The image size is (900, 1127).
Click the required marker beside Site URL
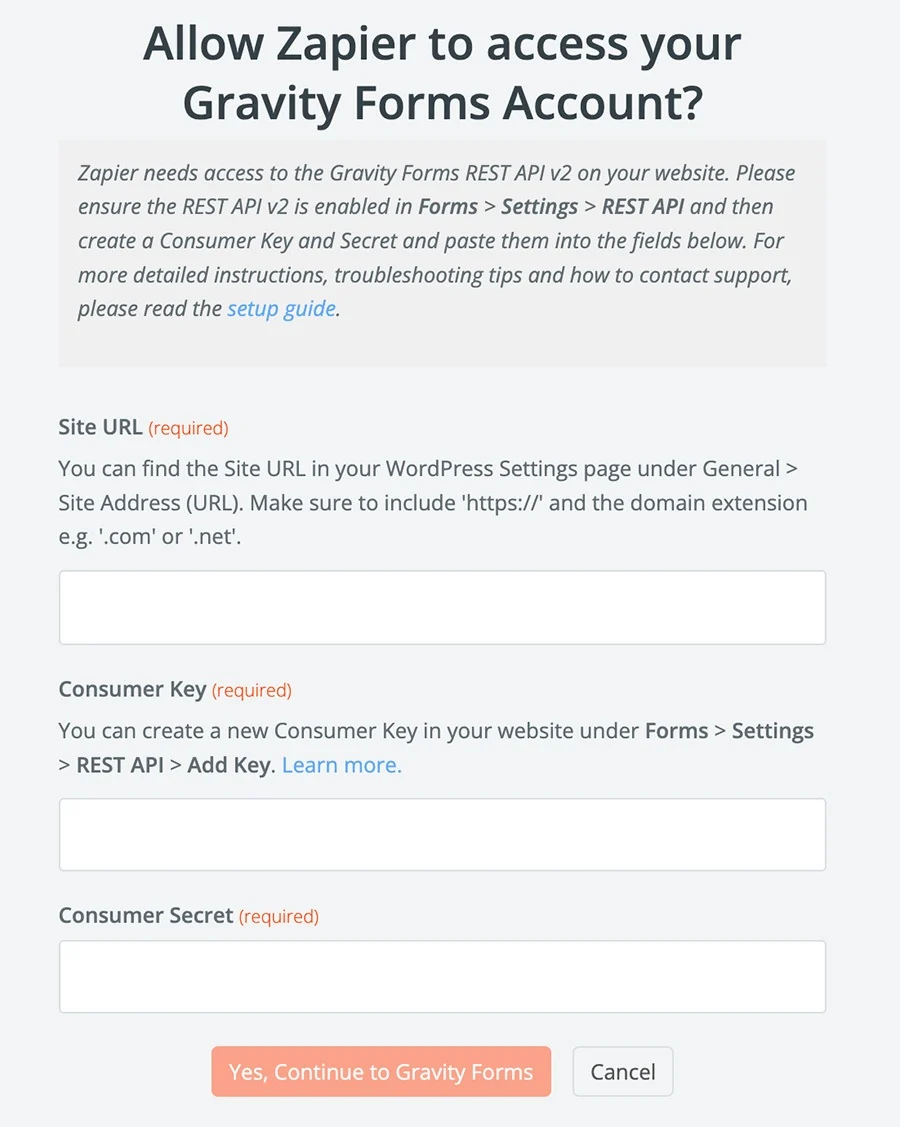[x=188, y=428]
